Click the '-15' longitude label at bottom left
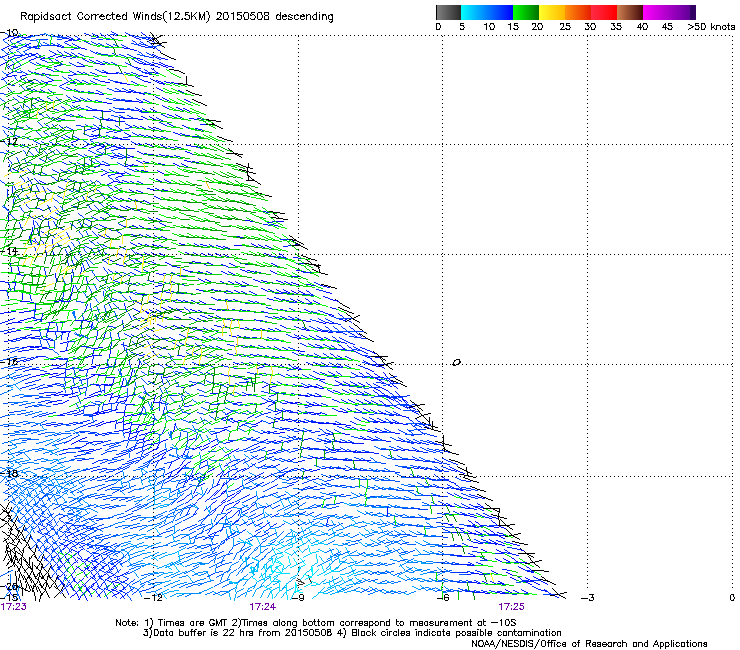 tap(9, 598)
